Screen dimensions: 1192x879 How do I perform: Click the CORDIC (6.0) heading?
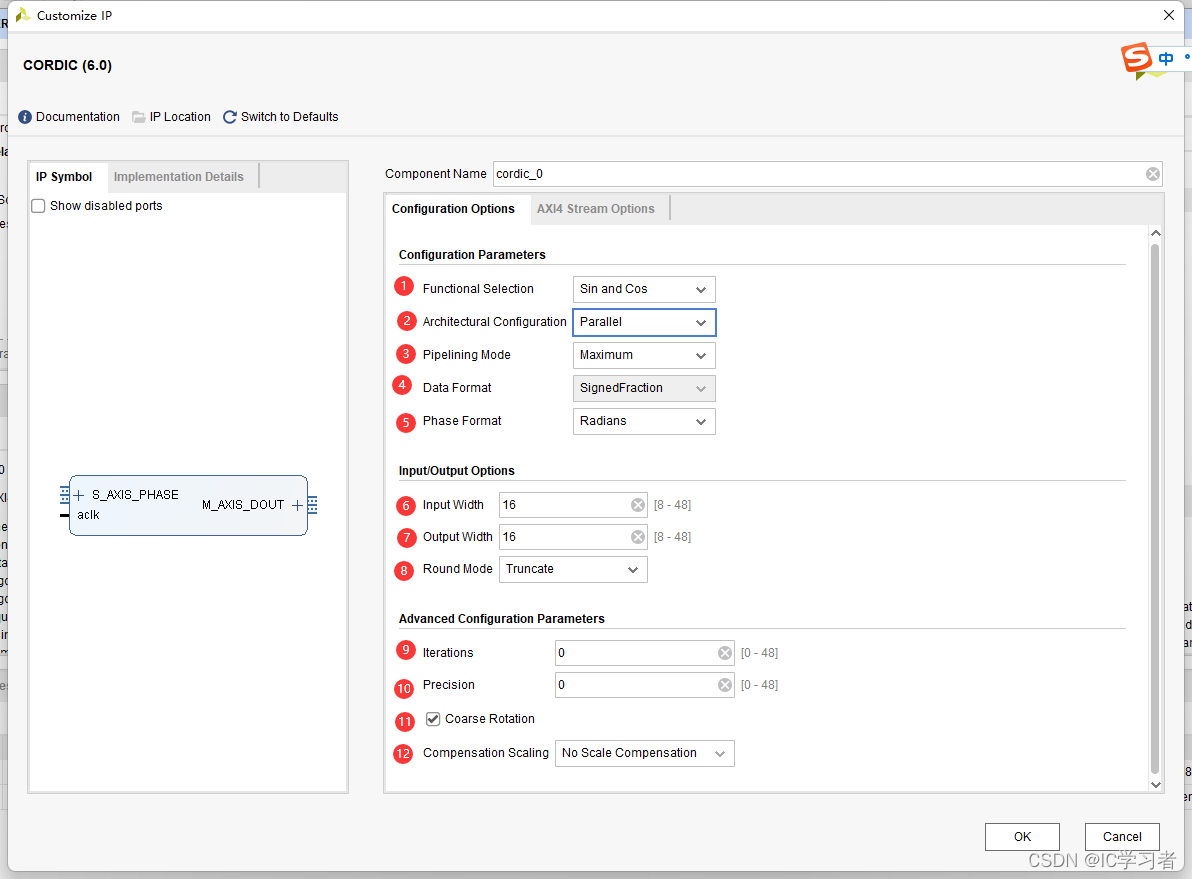click(68, 65)
